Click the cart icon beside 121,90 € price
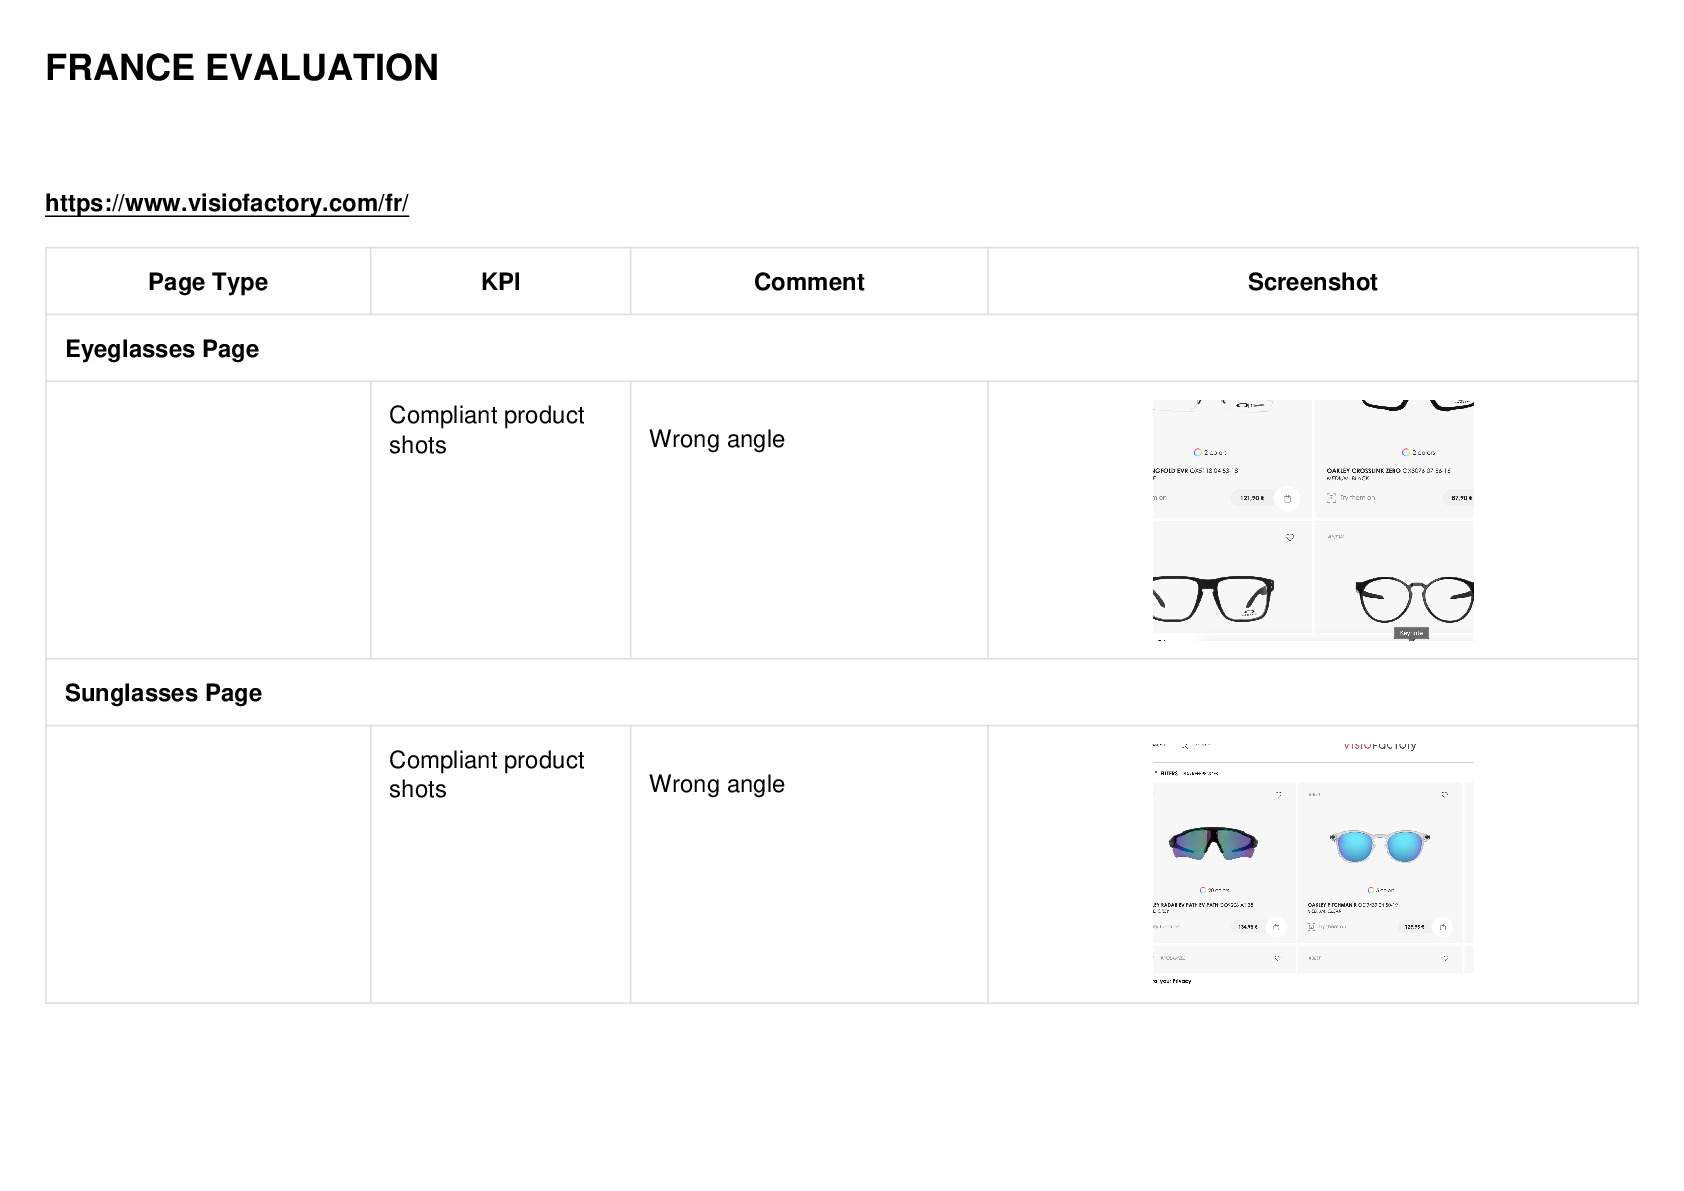Image resolution: width=1684 pixels, height=1191 pixels. [1287, 498]
